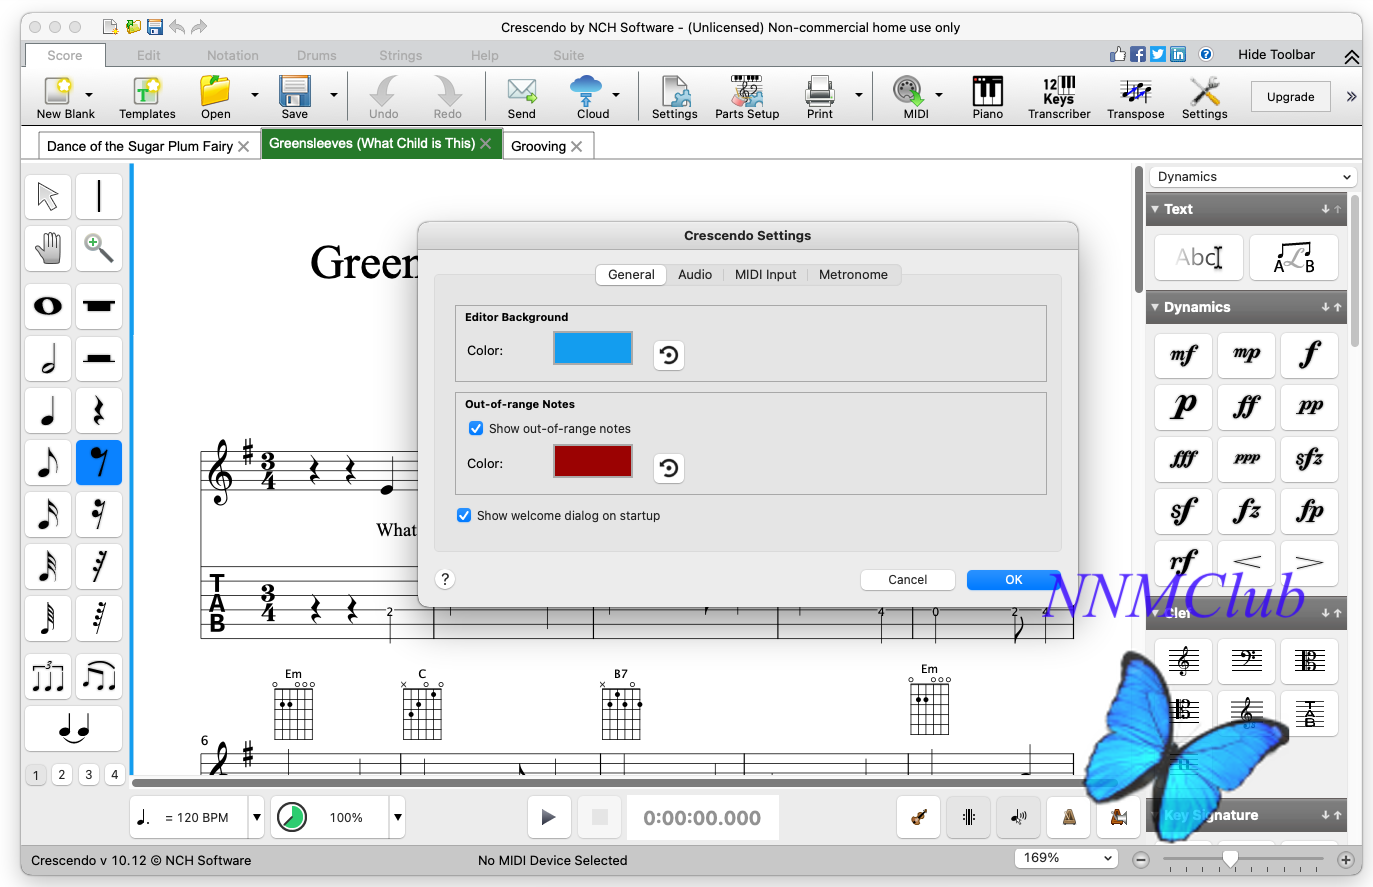This screenshot has height=887, width=1373.
Task: Switch to voice 1 button
Action: (36, 775)
